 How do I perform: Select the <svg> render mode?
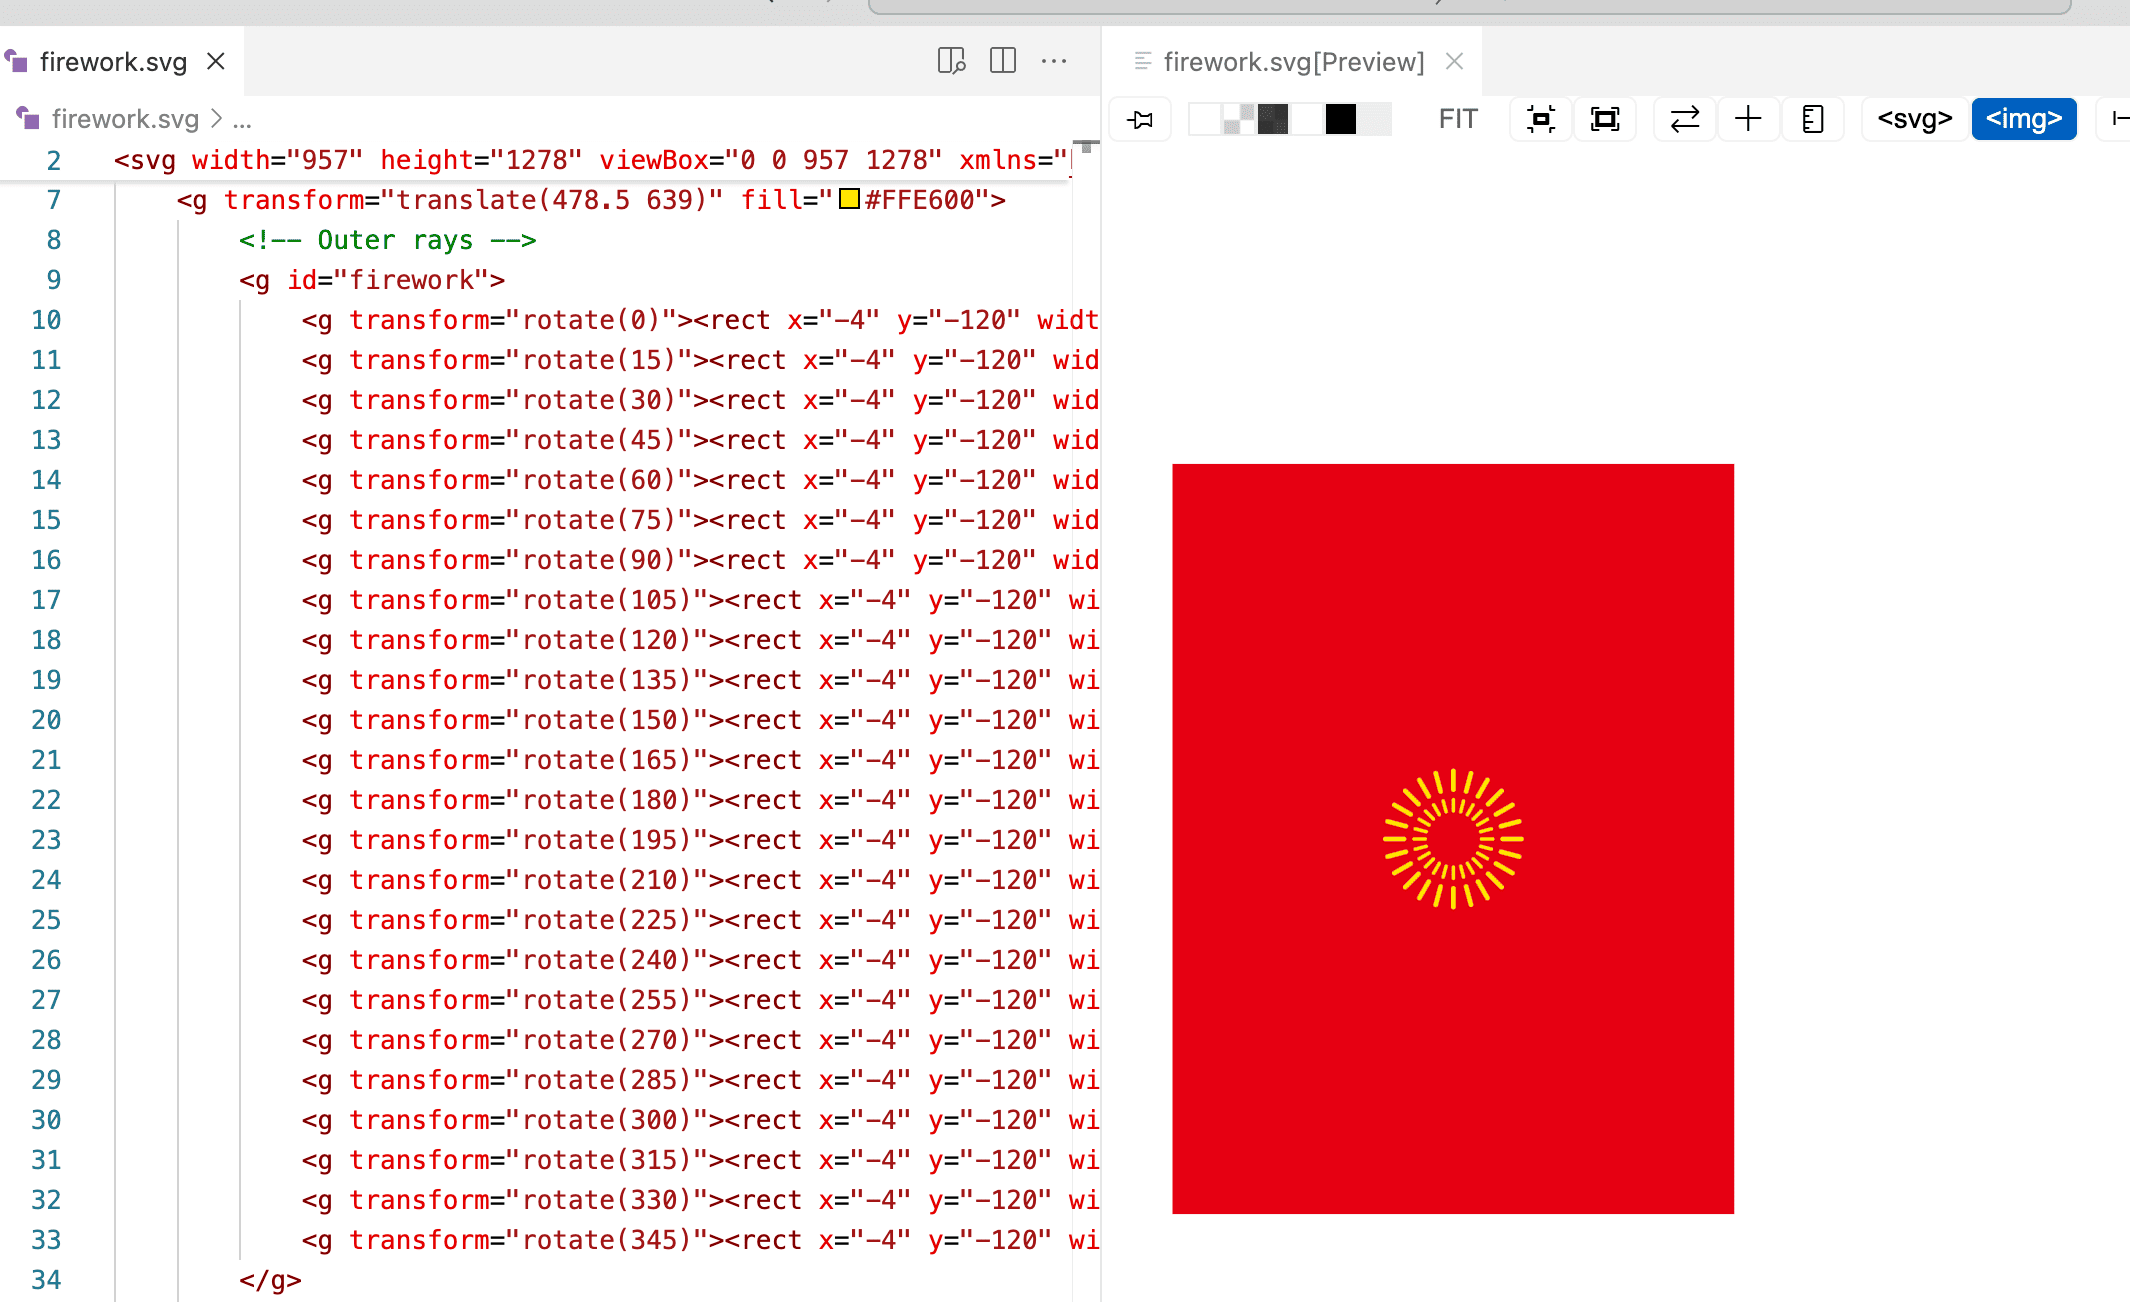point(1915,119)
